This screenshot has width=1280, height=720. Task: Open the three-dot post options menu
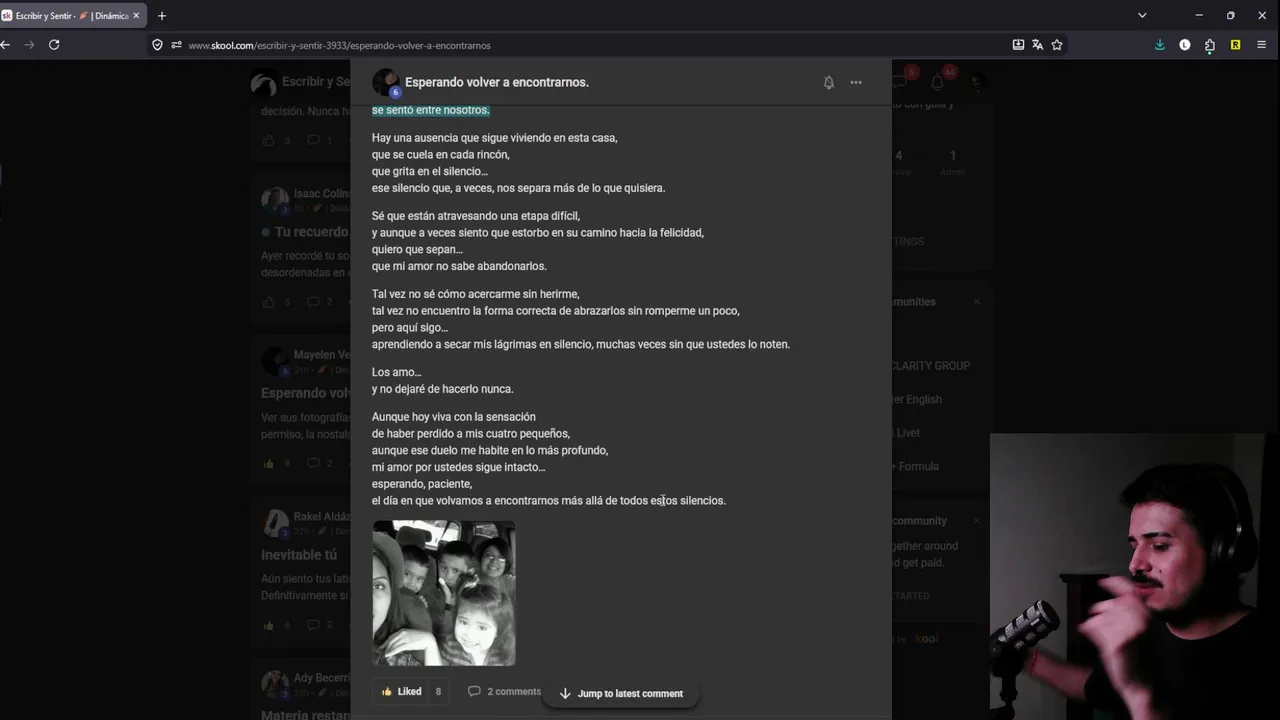click(x=856, y=82)
